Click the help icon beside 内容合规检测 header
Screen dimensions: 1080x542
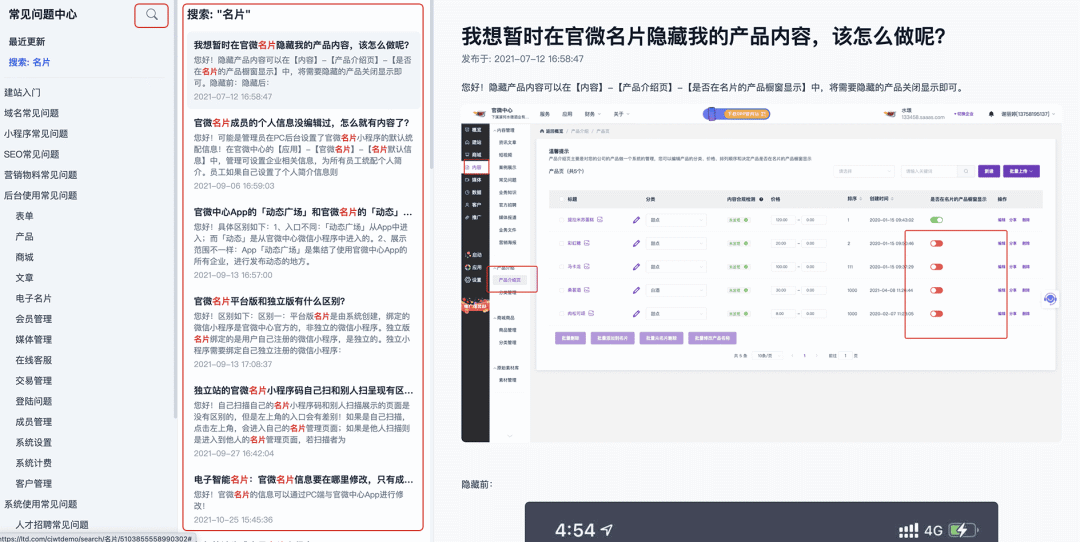tap(761, 198)
